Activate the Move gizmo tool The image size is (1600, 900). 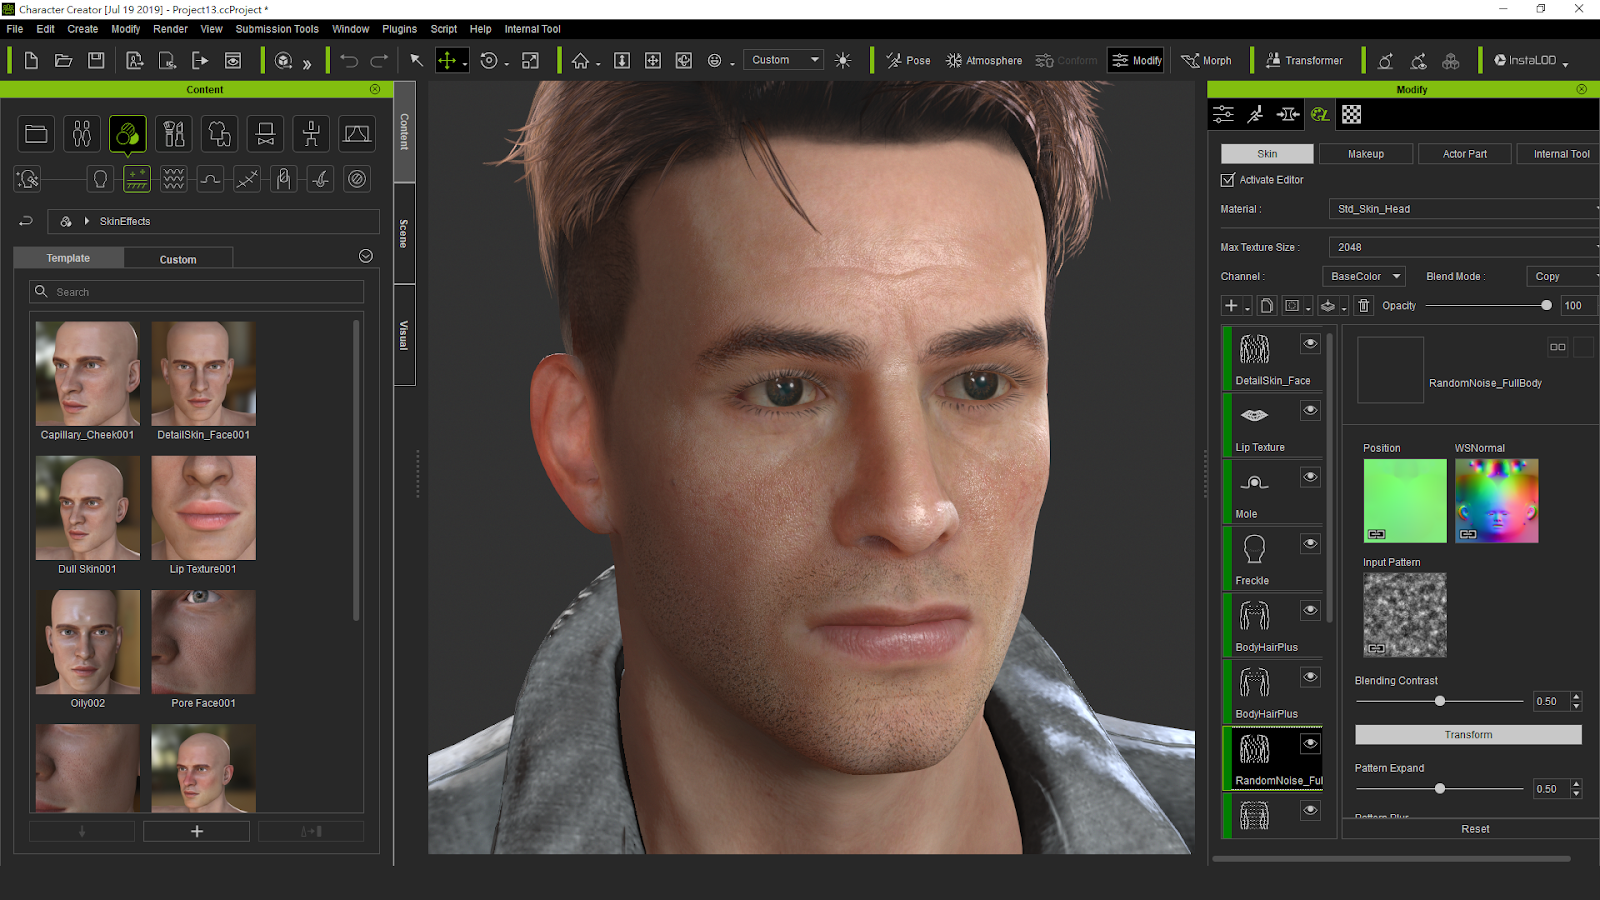(447, 61)
